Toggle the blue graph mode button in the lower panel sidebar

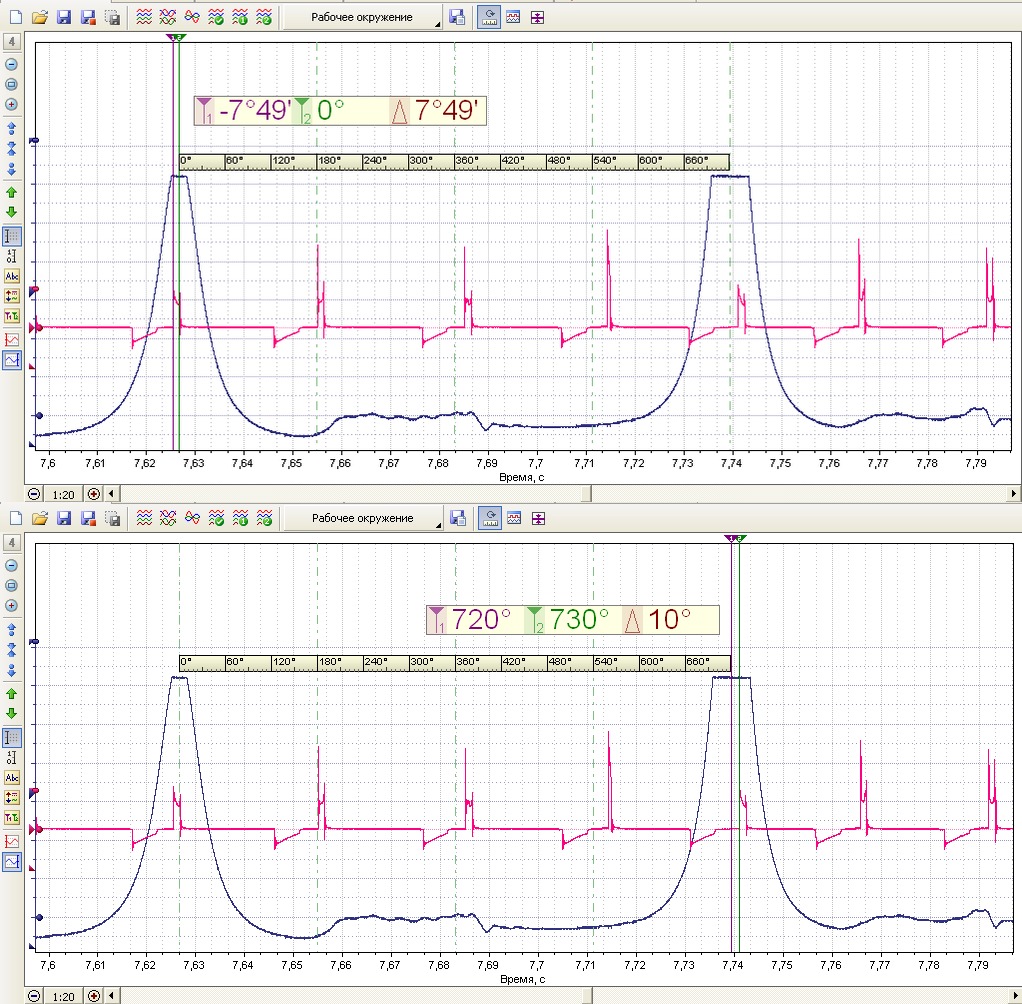coord(12,862)
